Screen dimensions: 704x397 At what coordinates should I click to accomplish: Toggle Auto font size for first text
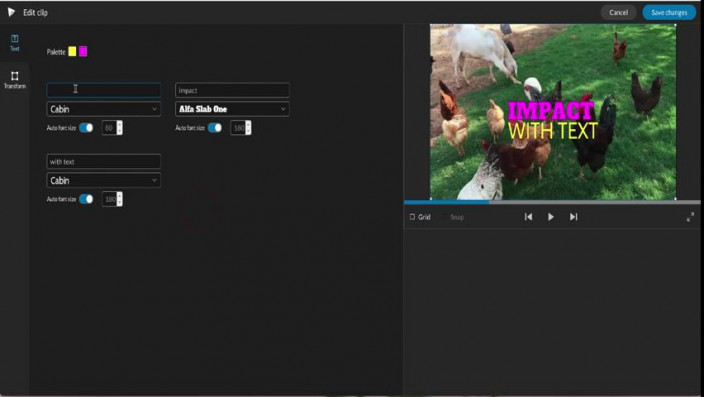click(86, 128)
